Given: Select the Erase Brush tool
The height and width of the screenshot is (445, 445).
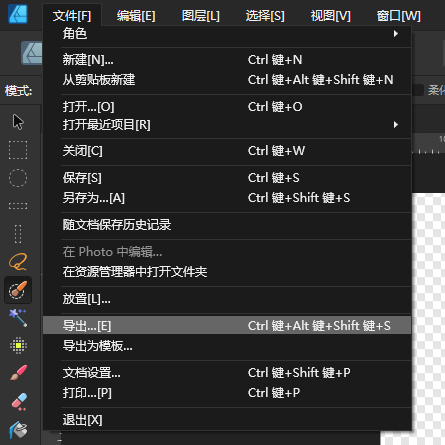Looking at the screenshot, I should 18,402.
